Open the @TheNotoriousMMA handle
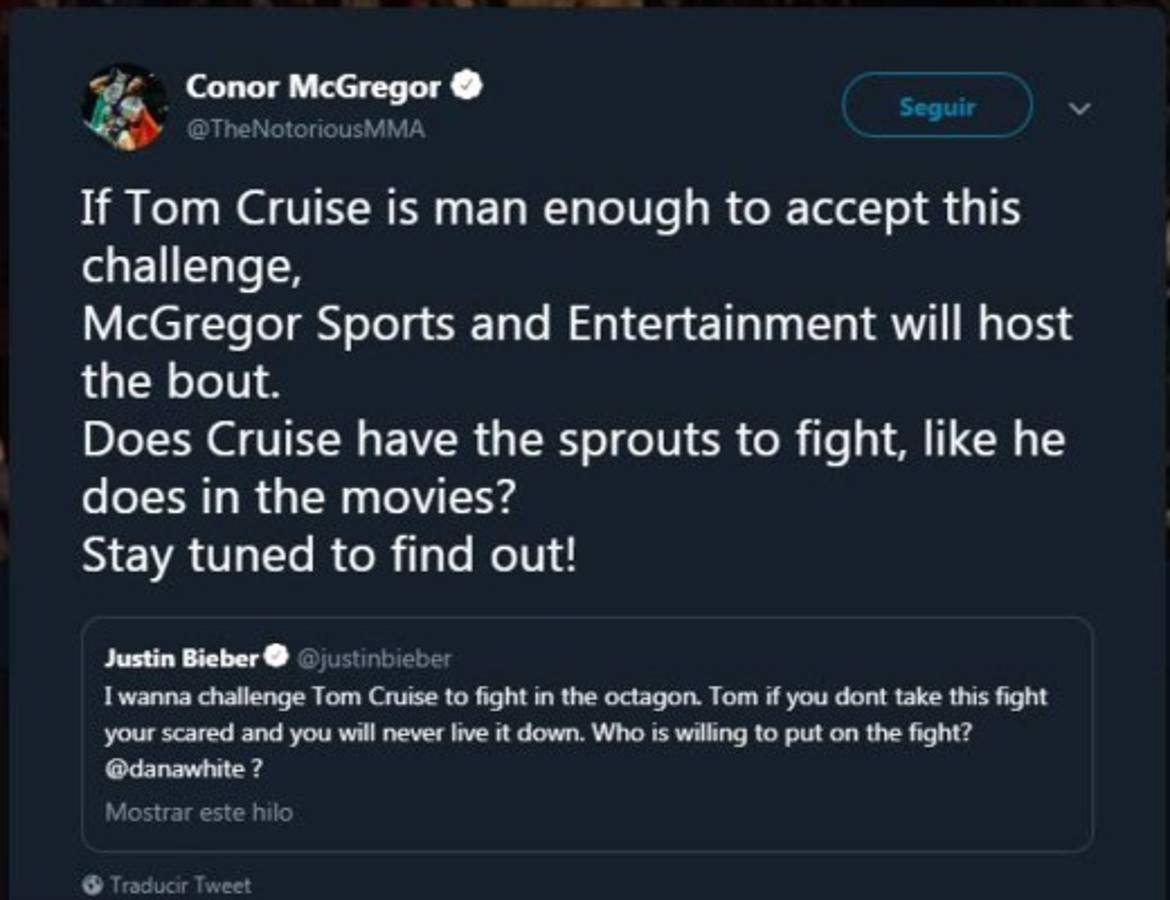1170x900 pixels. click(305, 129)
